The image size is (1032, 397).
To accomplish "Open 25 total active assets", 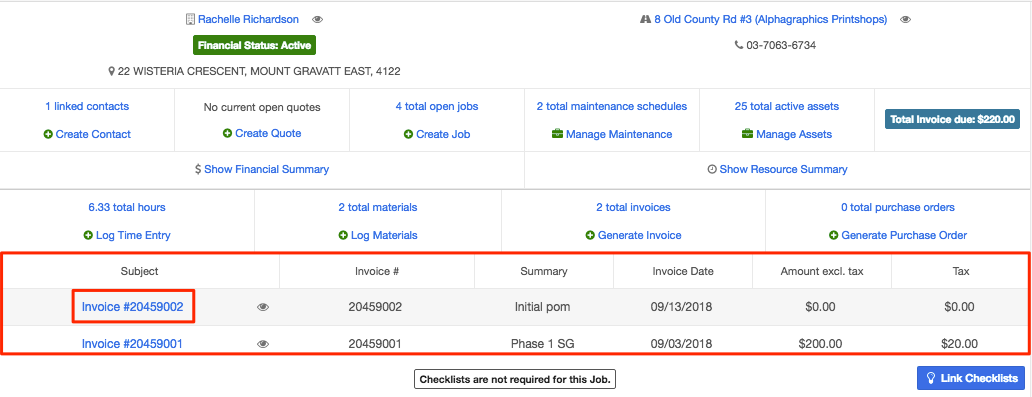I will [787, 106].
